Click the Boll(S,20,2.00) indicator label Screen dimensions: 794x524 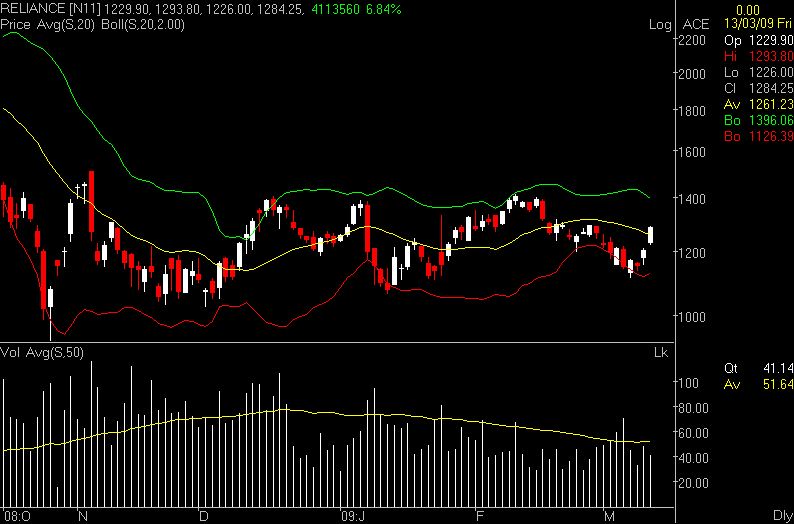click(x=143, y=24)
